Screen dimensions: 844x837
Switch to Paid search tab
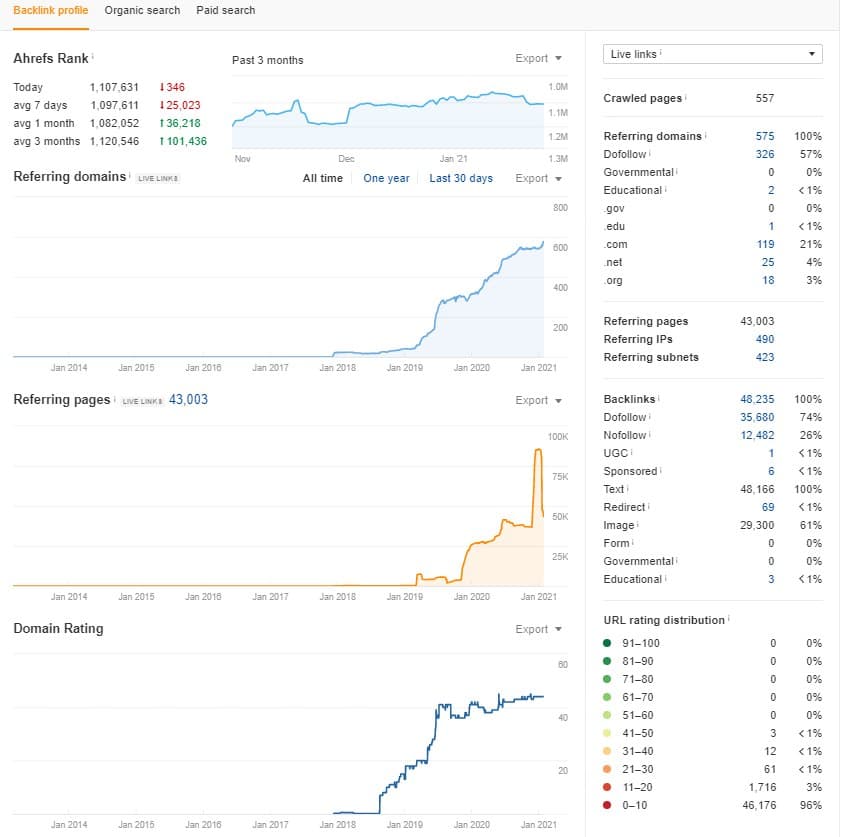(226, 10)
